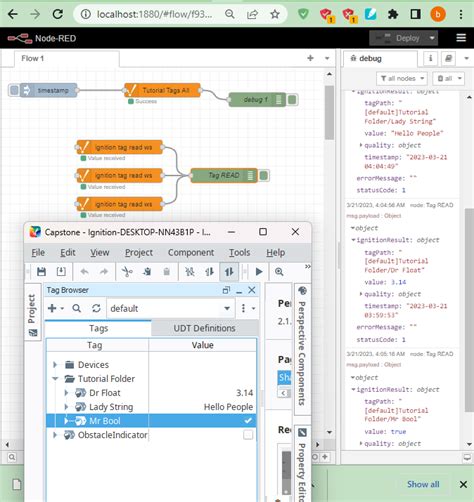Click the workflow search icon below canvas
The image size is (474, 502).
pos(12,457)
